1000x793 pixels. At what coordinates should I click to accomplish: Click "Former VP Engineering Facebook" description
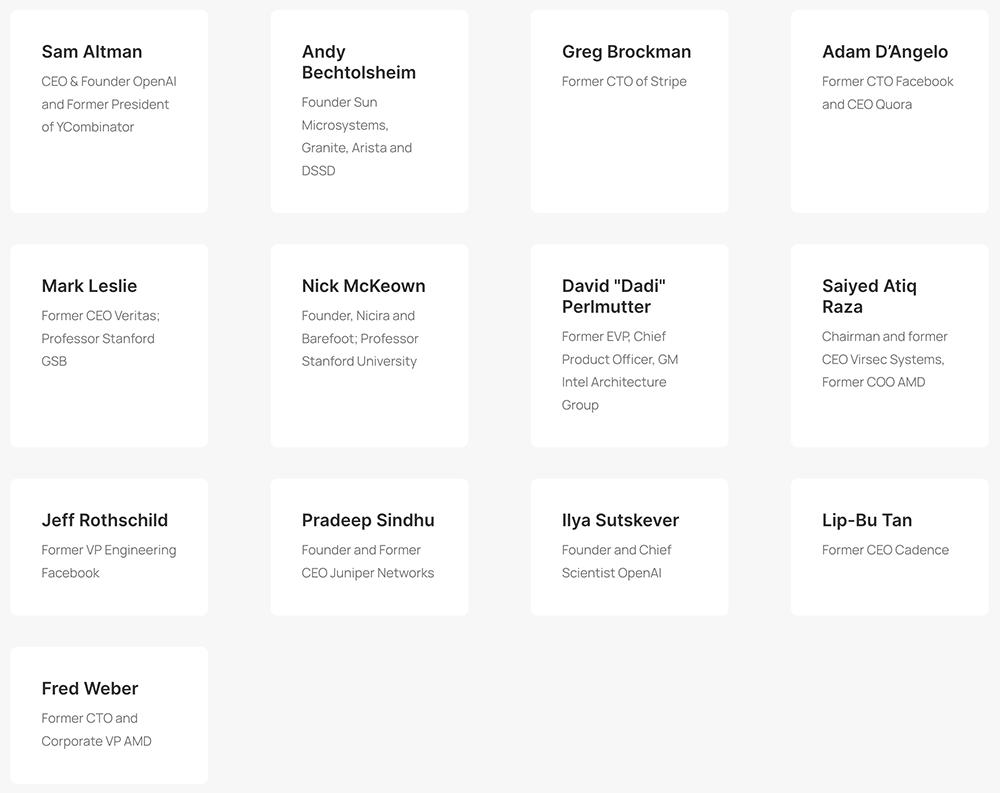(x=109, y=561)
